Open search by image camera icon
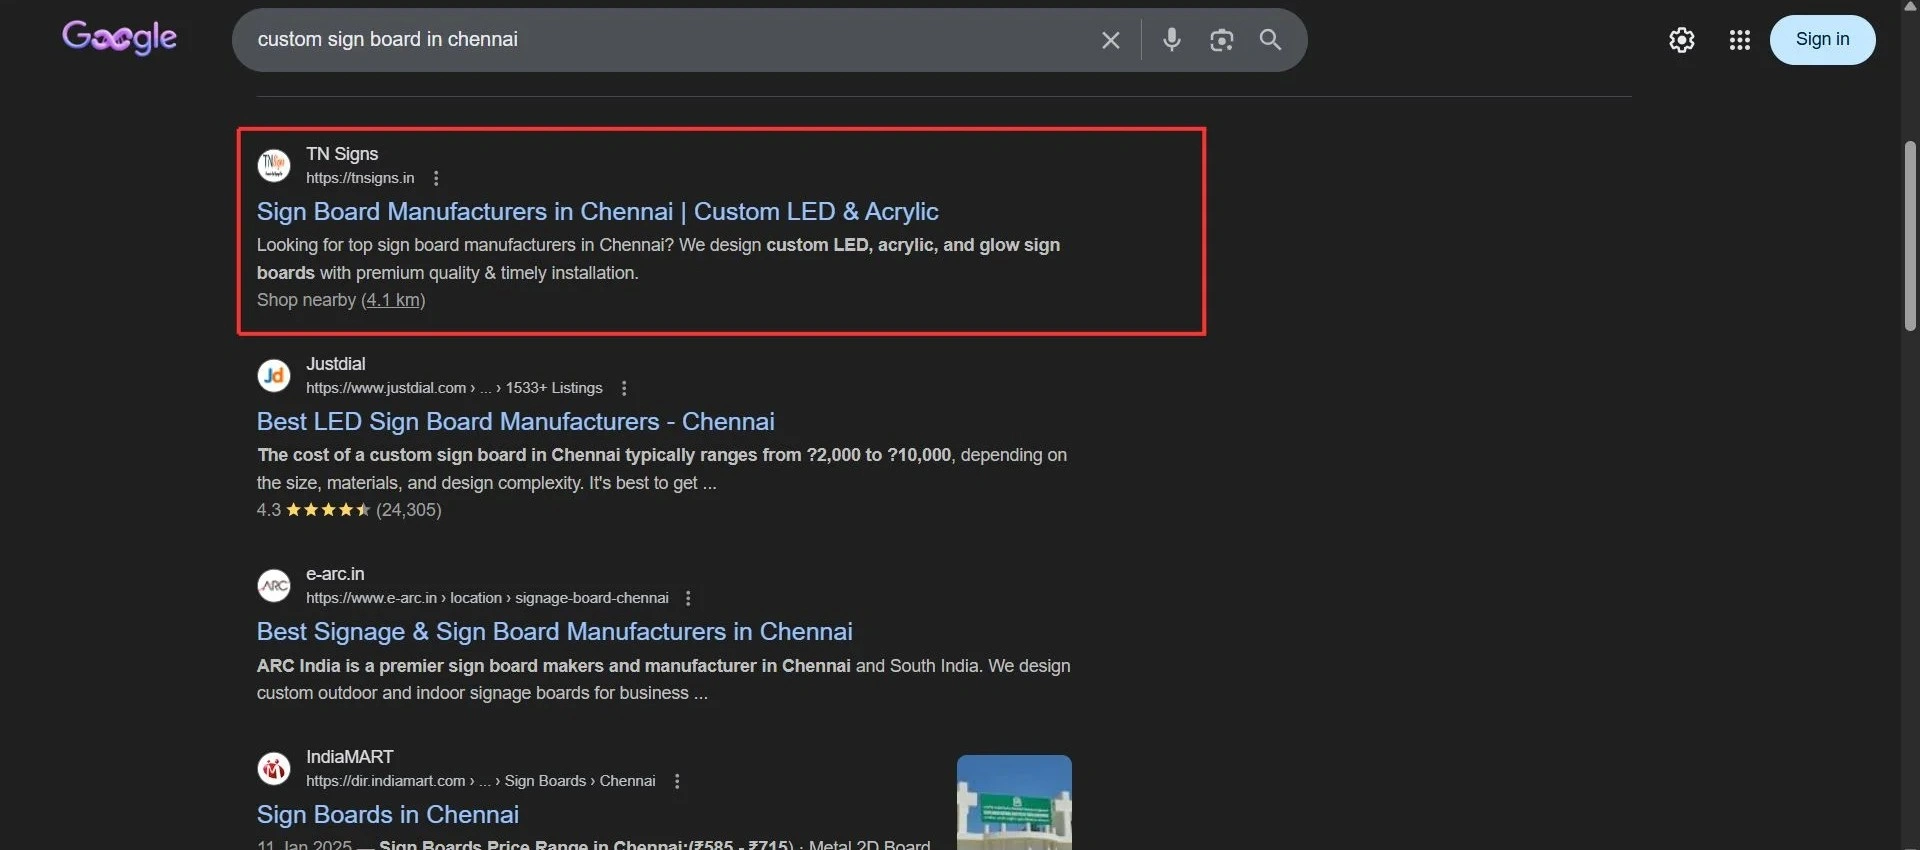The height and width of the screenshot is (850, 1920). coord(1221,40)
